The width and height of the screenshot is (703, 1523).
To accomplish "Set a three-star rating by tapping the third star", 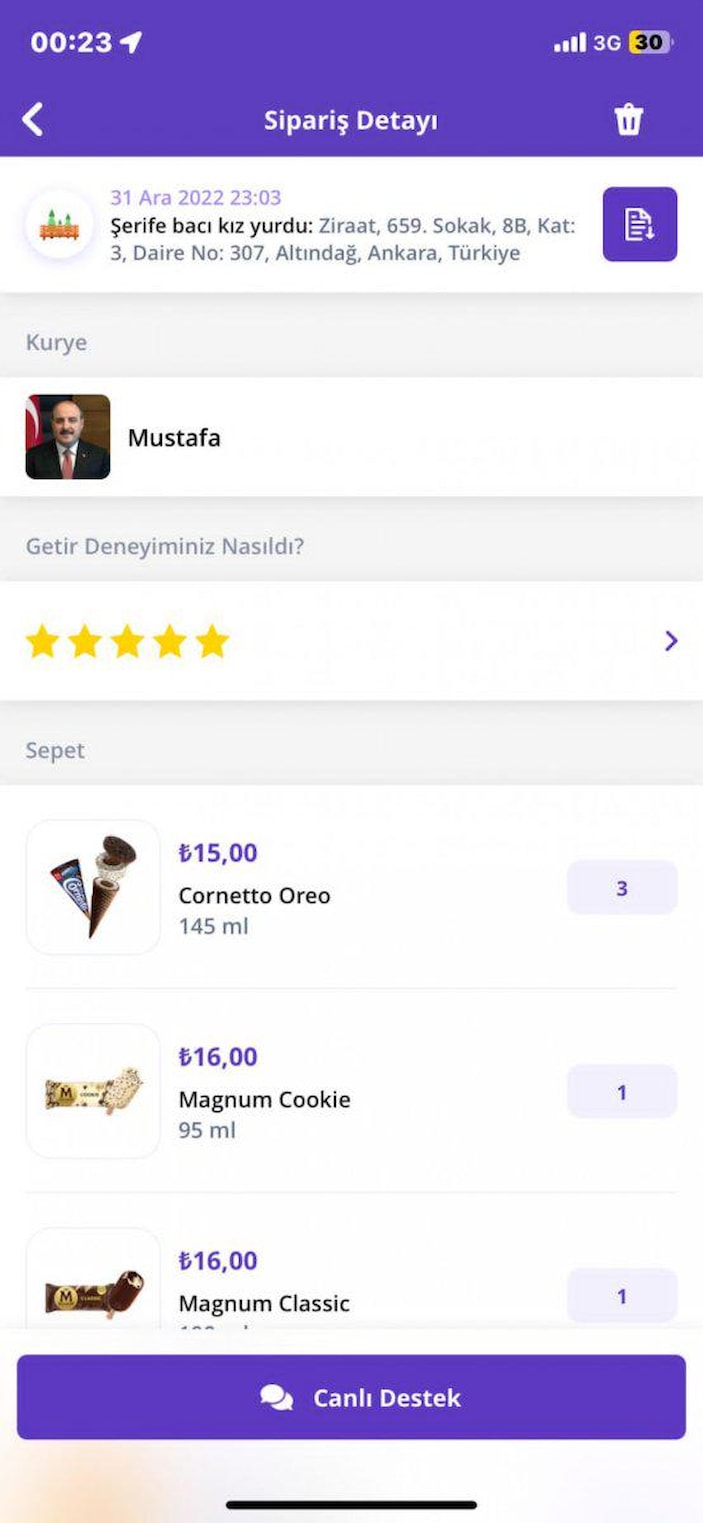I will tap(129, 640).
